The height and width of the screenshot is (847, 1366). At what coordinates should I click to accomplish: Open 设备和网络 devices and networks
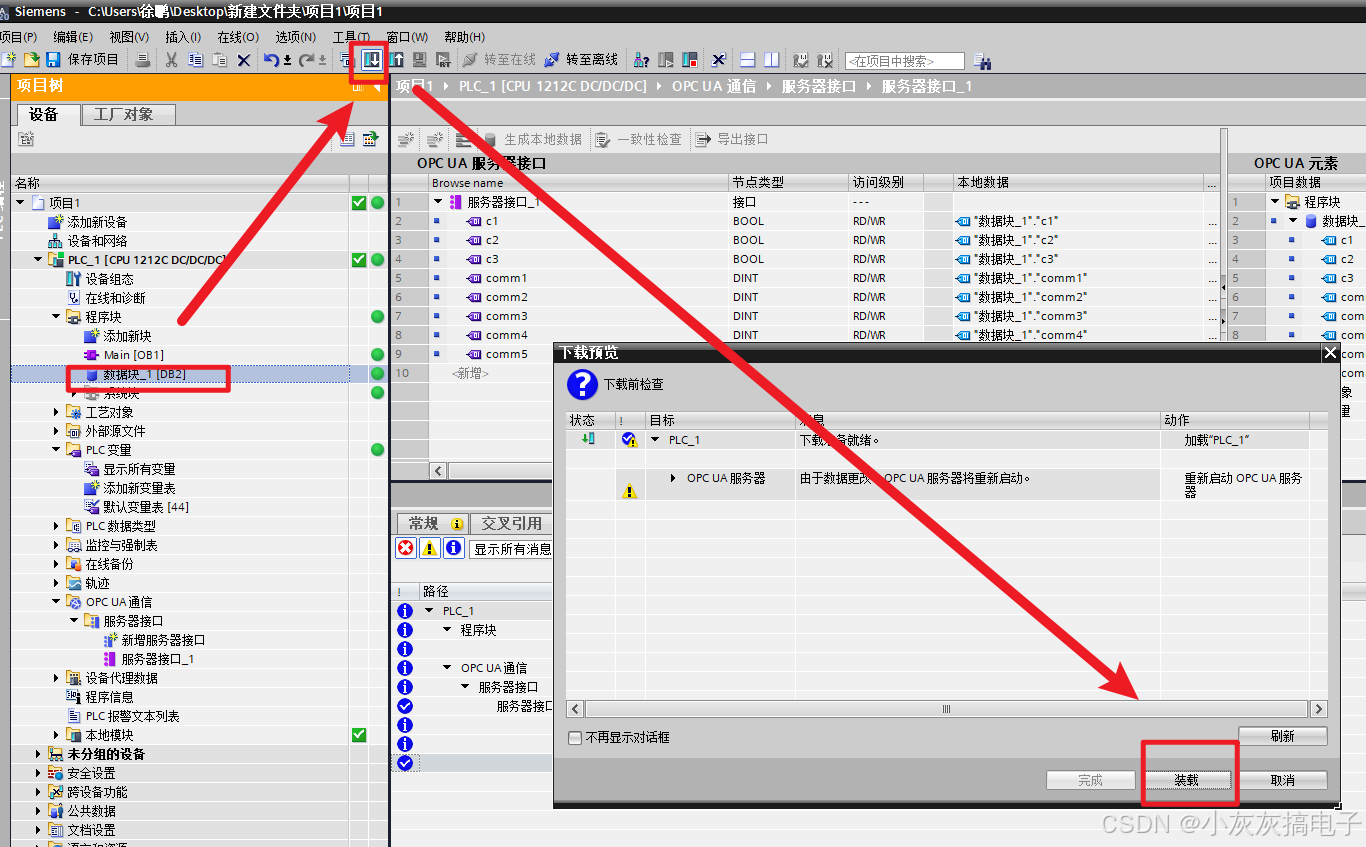point(88,241)
